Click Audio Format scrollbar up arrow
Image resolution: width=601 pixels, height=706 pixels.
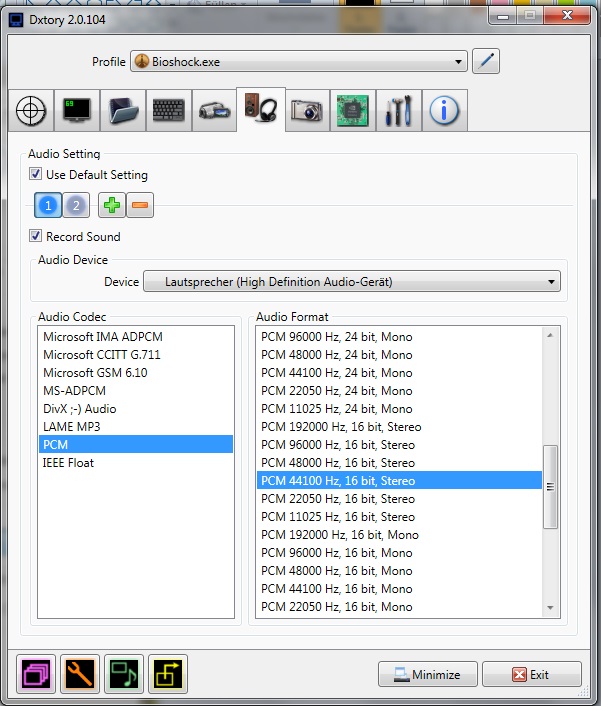[550, 335]
